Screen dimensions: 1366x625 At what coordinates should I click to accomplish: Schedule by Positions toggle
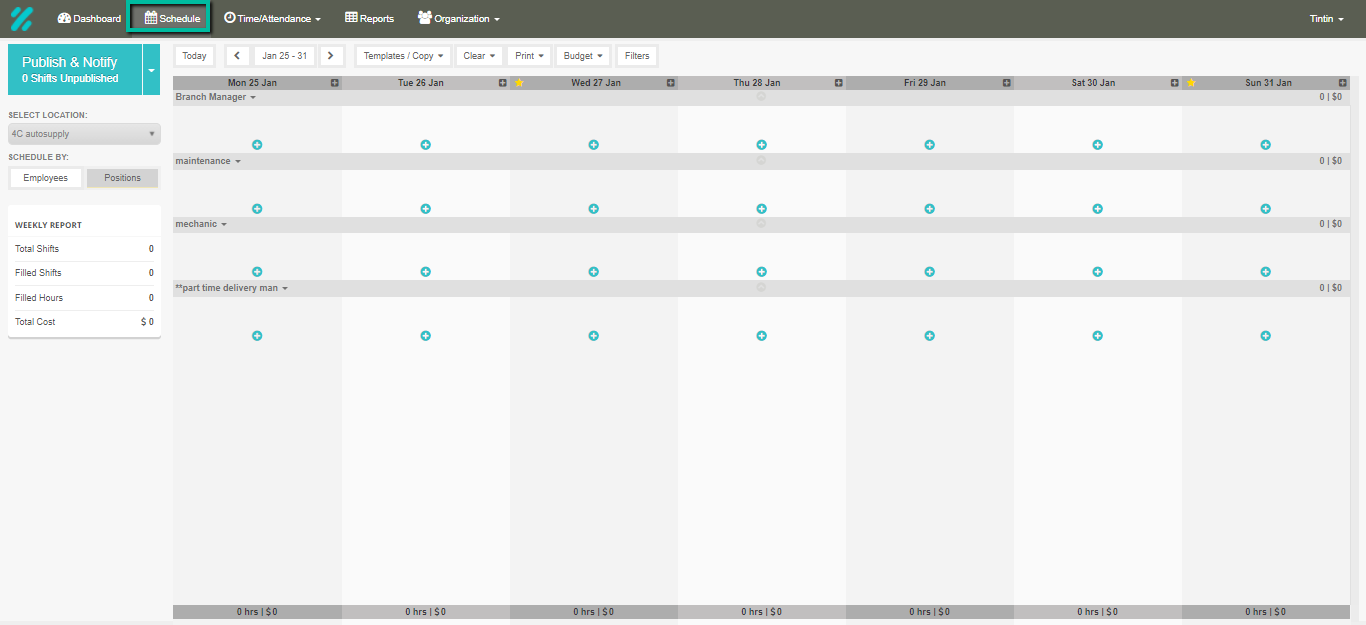(x=123, y=178)
